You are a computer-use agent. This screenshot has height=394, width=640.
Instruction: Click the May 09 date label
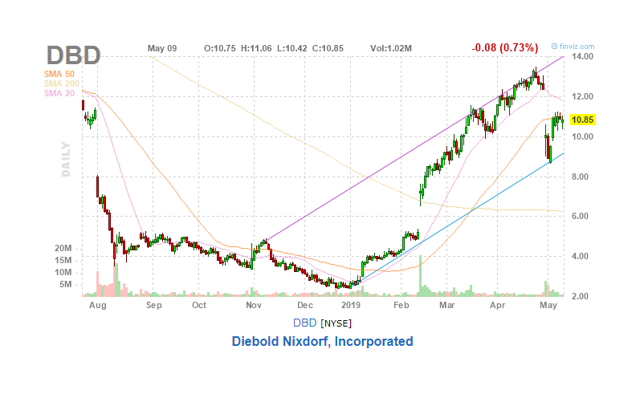[x=162, y=48]
